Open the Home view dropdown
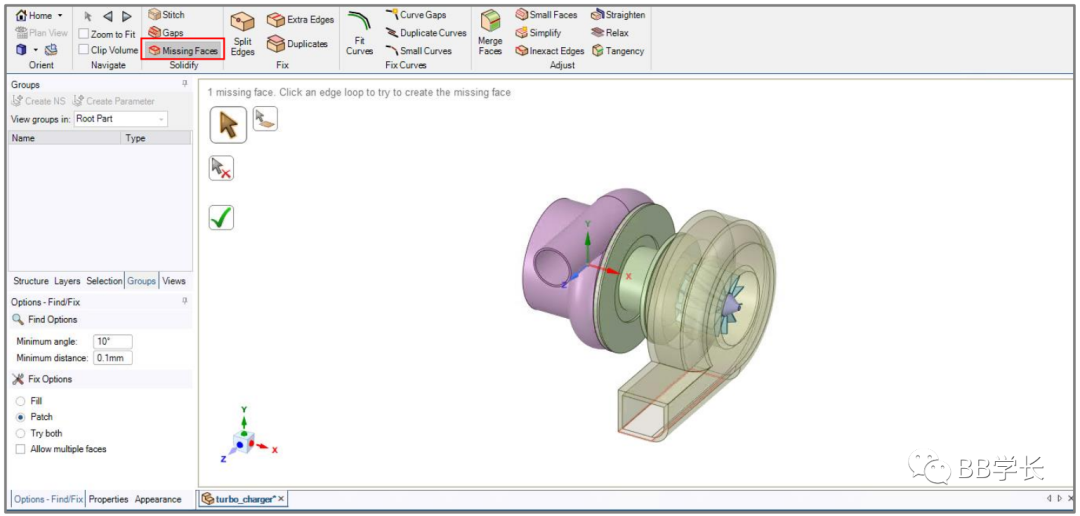This screenshot has height=516, width=1080. click(x=38, y=15)
